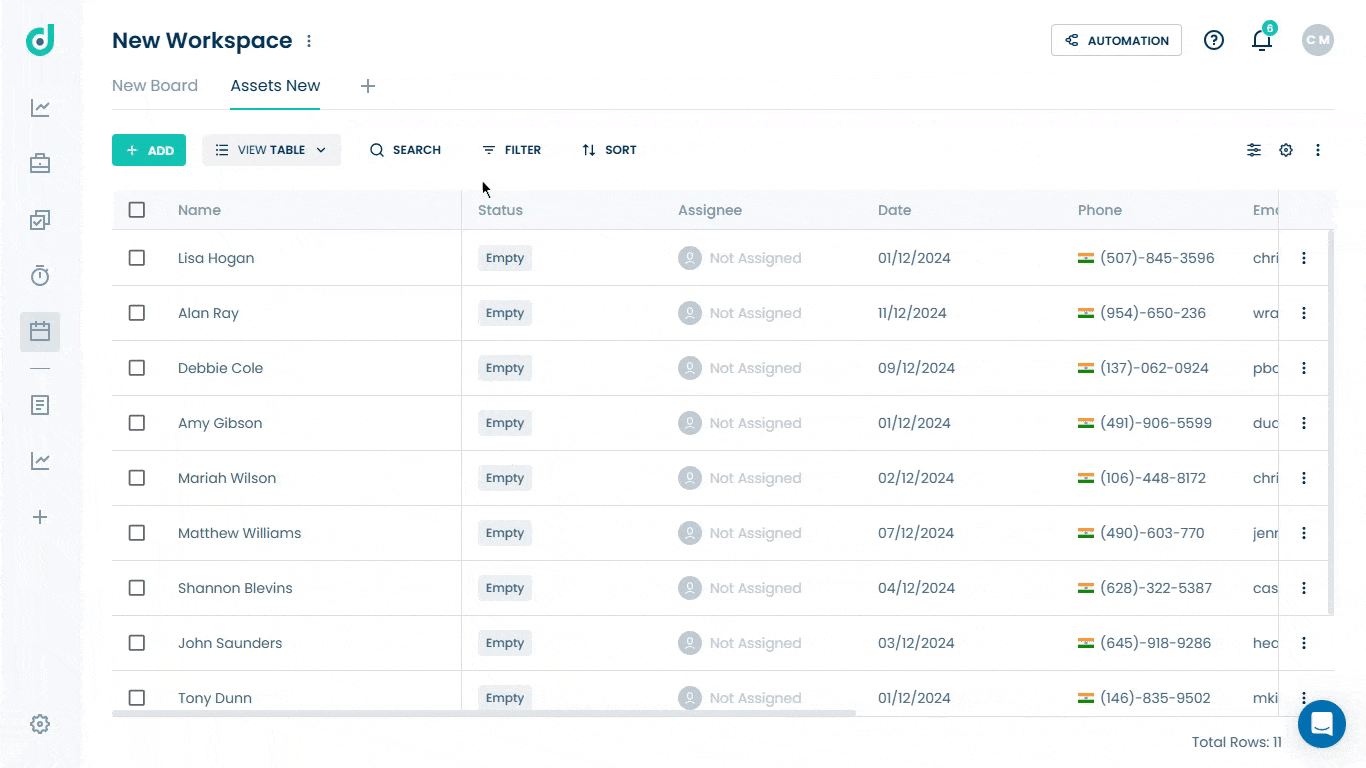Open row menu for Amy Gibson

coord(1304,423)
